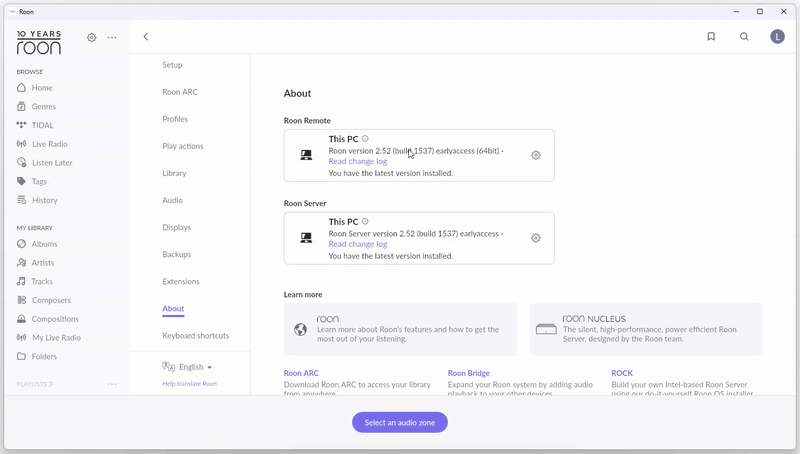Open settings gear next to Roon logo
The image size is (800, 454).
91,37
